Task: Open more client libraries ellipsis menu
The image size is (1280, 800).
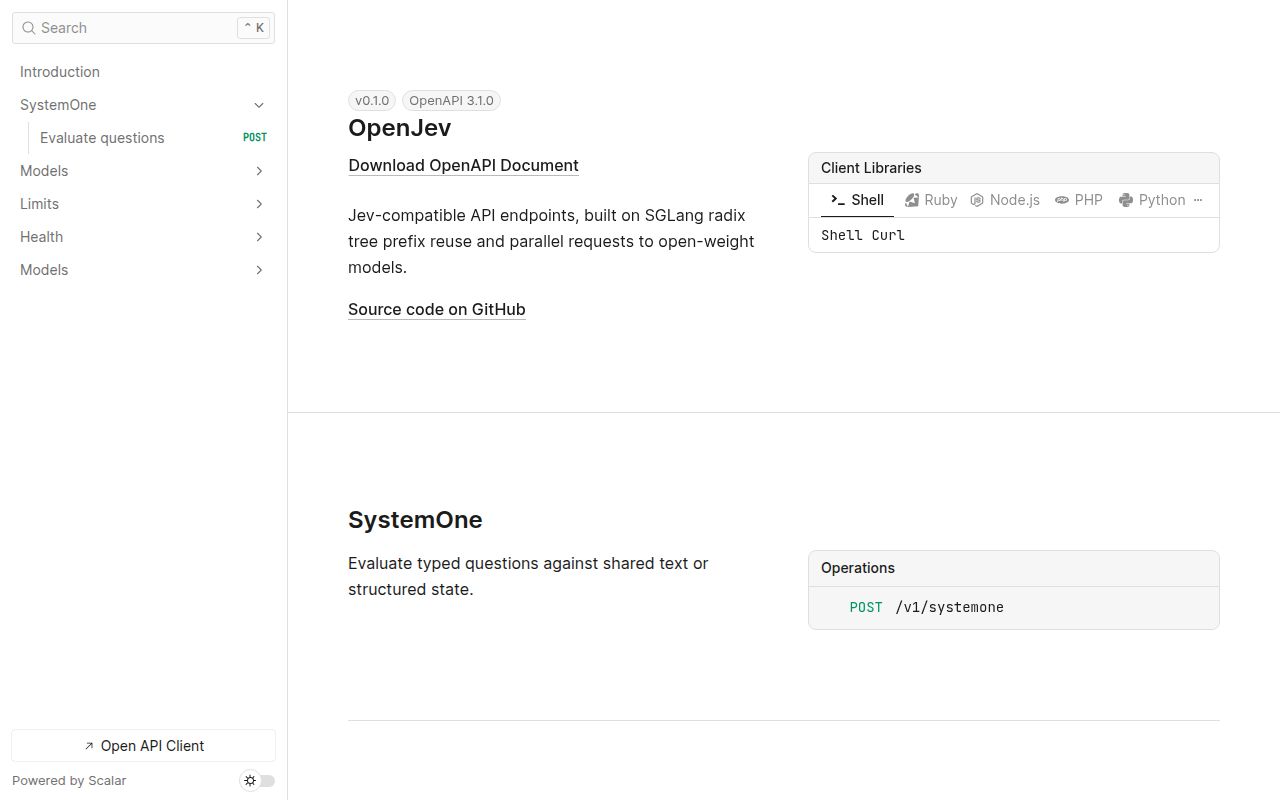Action: tap(1198, 200)
